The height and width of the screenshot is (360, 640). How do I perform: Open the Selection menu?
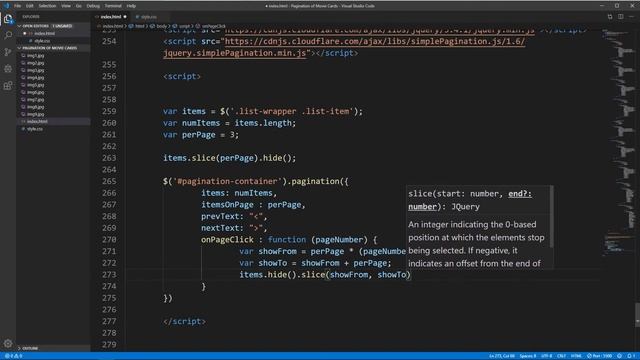coord(47,6)
